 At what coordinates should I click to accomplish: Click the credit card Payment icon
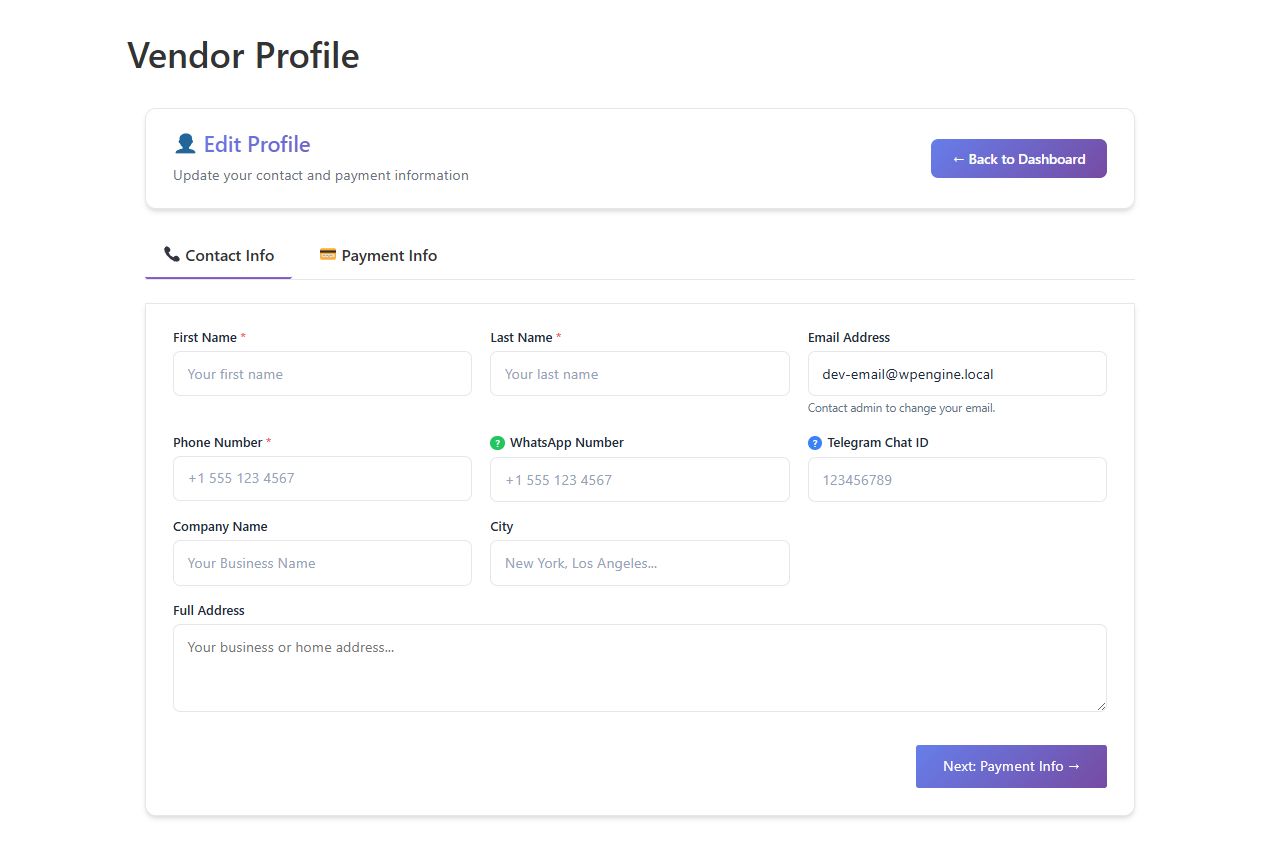[x=328, y=255]
